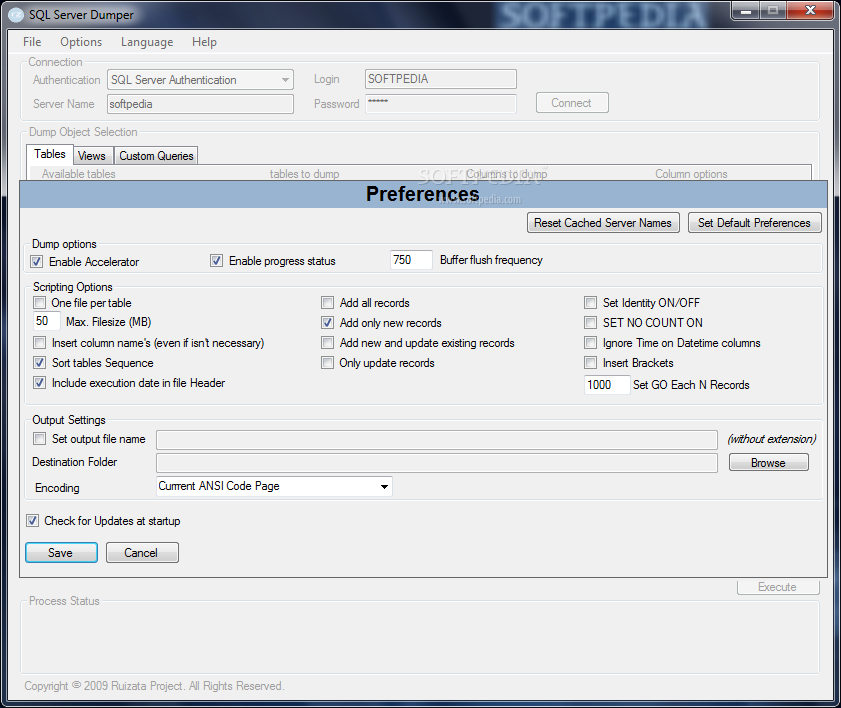Click the '(without extension)' note
Image resolution: width=841 pixels, height=708 pixels.
click(771, 439)
